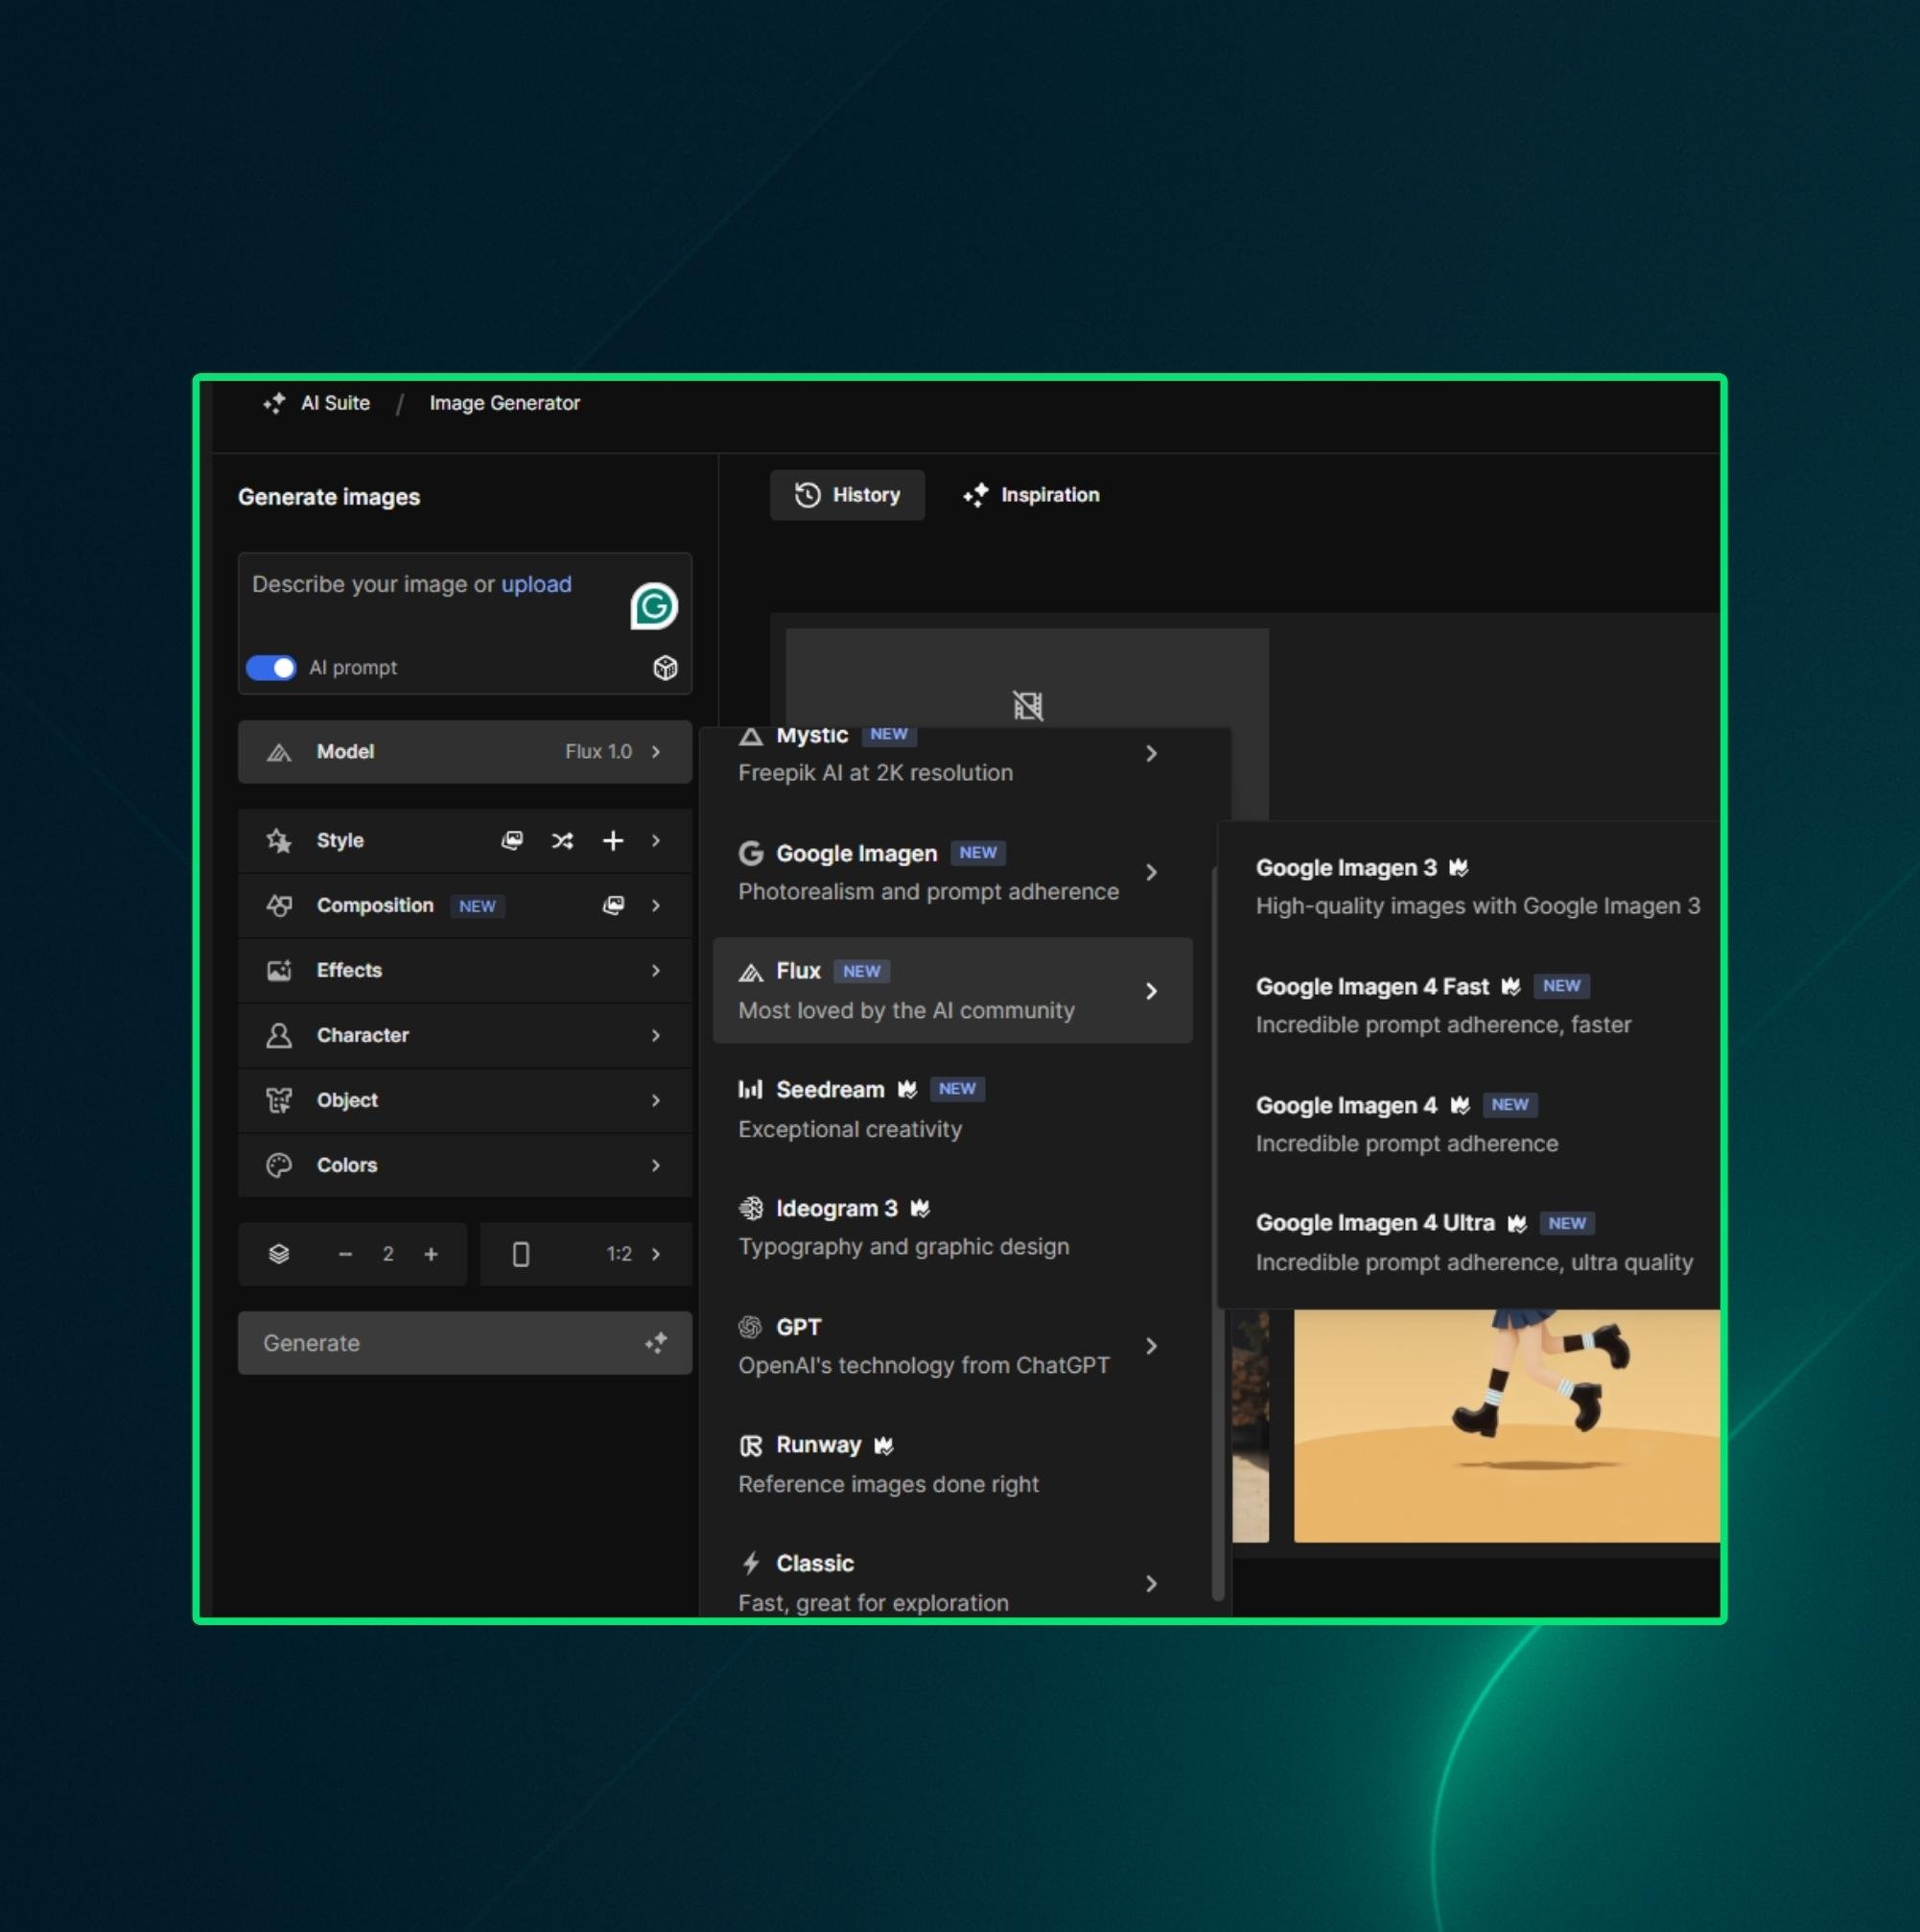Click the image reference icon in Style row
Image resolution: width=1920 pixels, height=1932 pixels.
point(512,841)
